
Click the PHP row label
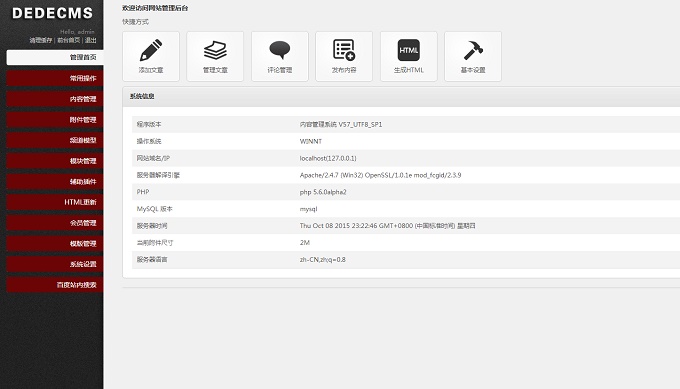coord(143,192)
